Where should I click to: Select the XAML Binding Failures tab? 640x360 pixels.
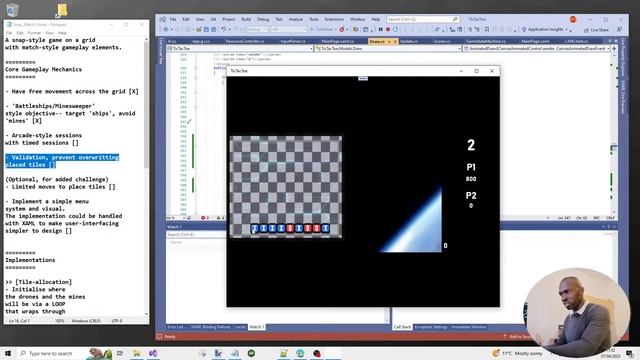[x=211, y=327]
